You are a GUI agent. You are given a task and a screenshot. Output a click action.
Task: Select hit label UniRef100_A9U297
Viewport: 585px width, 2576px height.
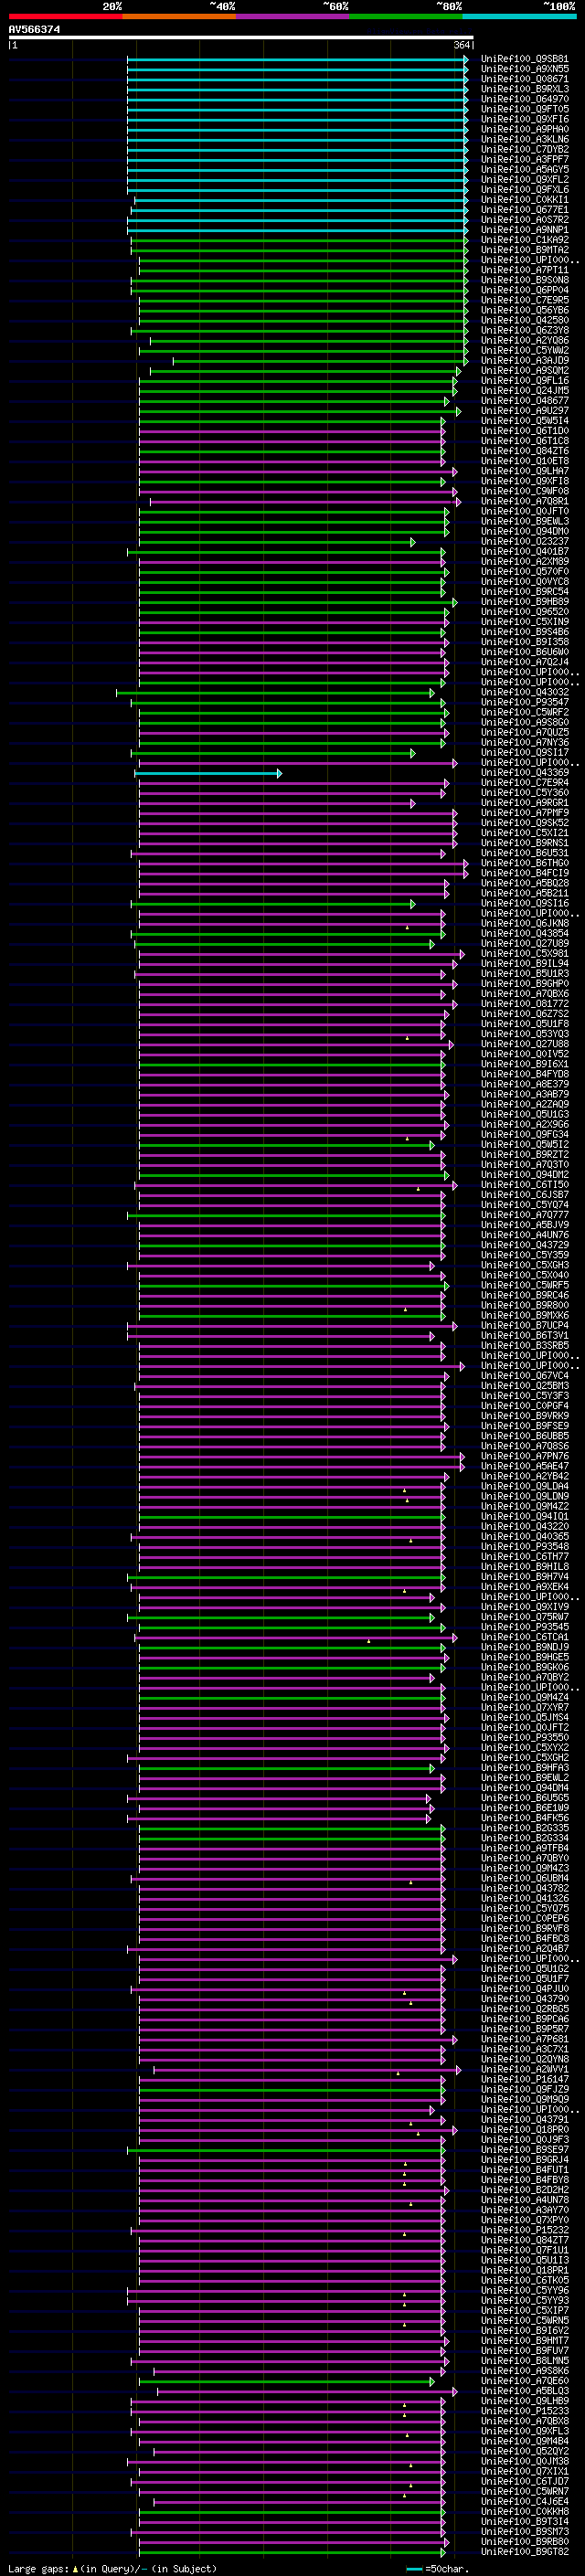pos(525,411)
